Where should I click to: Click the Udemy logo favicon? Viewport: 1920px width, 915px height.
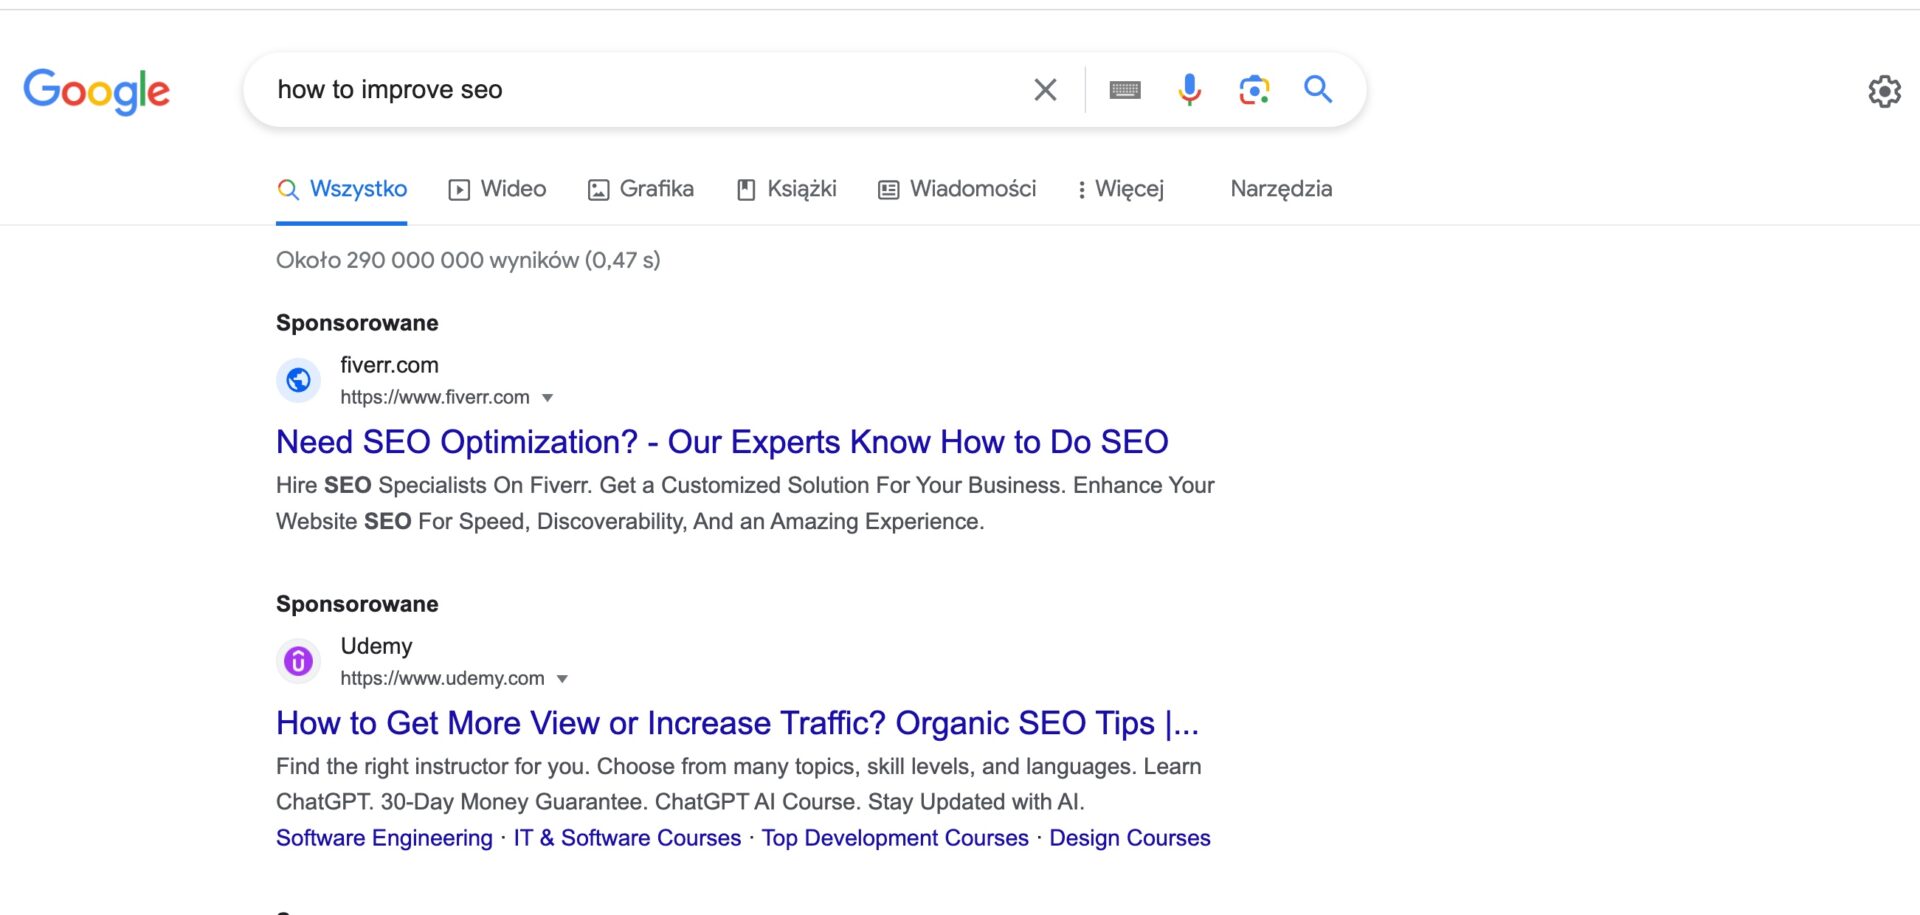[x=298, y=661]
